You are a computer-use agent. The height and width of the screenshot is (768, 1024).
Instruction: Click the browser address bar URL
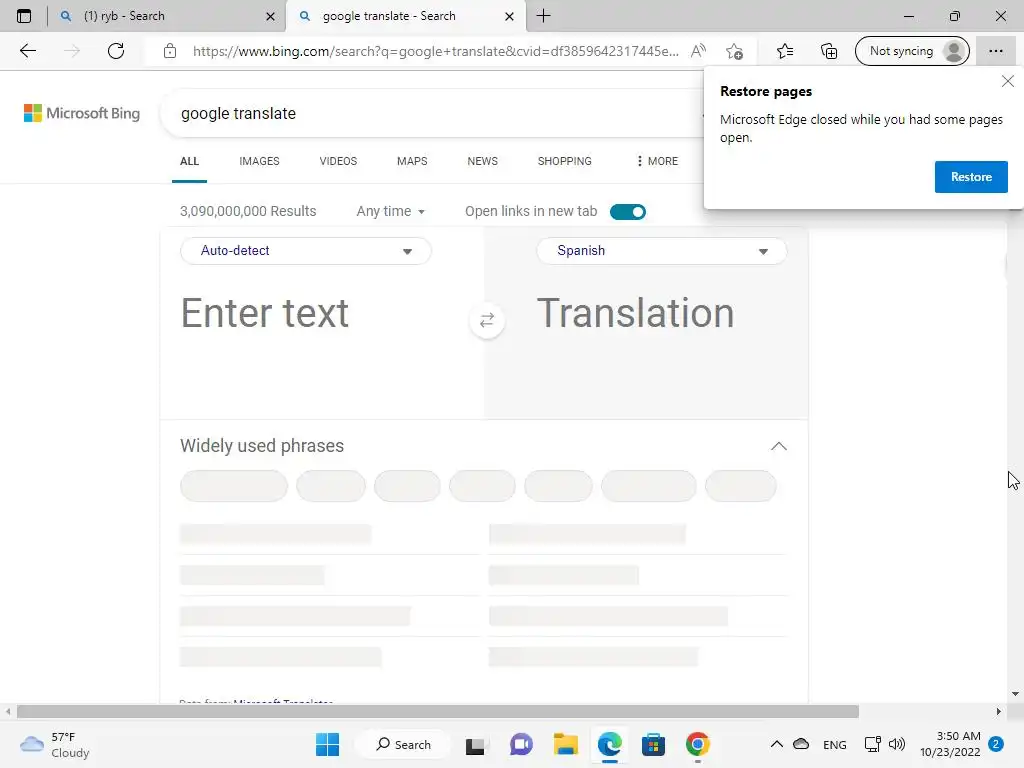[436, 51]
